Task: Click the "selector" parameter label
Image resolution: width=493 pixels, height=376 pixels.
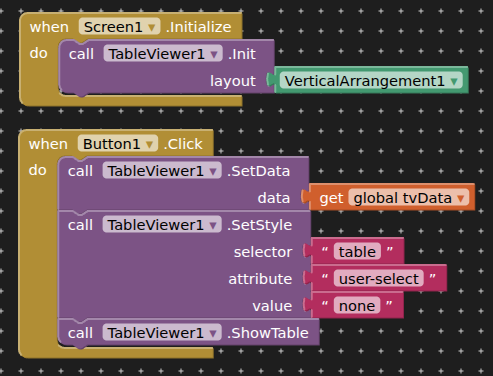Action: pos(263,252)
